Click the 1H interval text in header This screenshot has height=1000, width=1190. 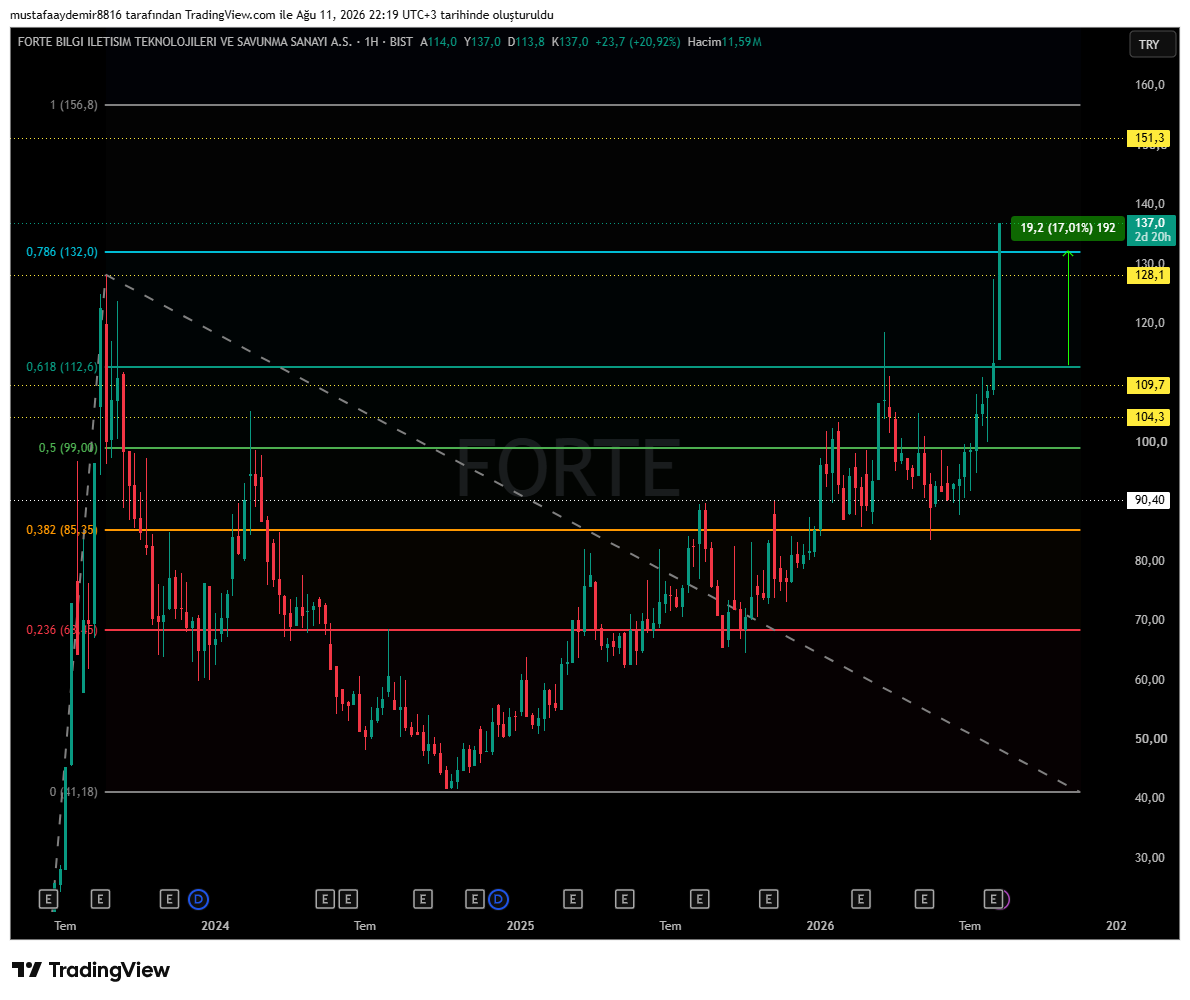[x=371, y=42]
